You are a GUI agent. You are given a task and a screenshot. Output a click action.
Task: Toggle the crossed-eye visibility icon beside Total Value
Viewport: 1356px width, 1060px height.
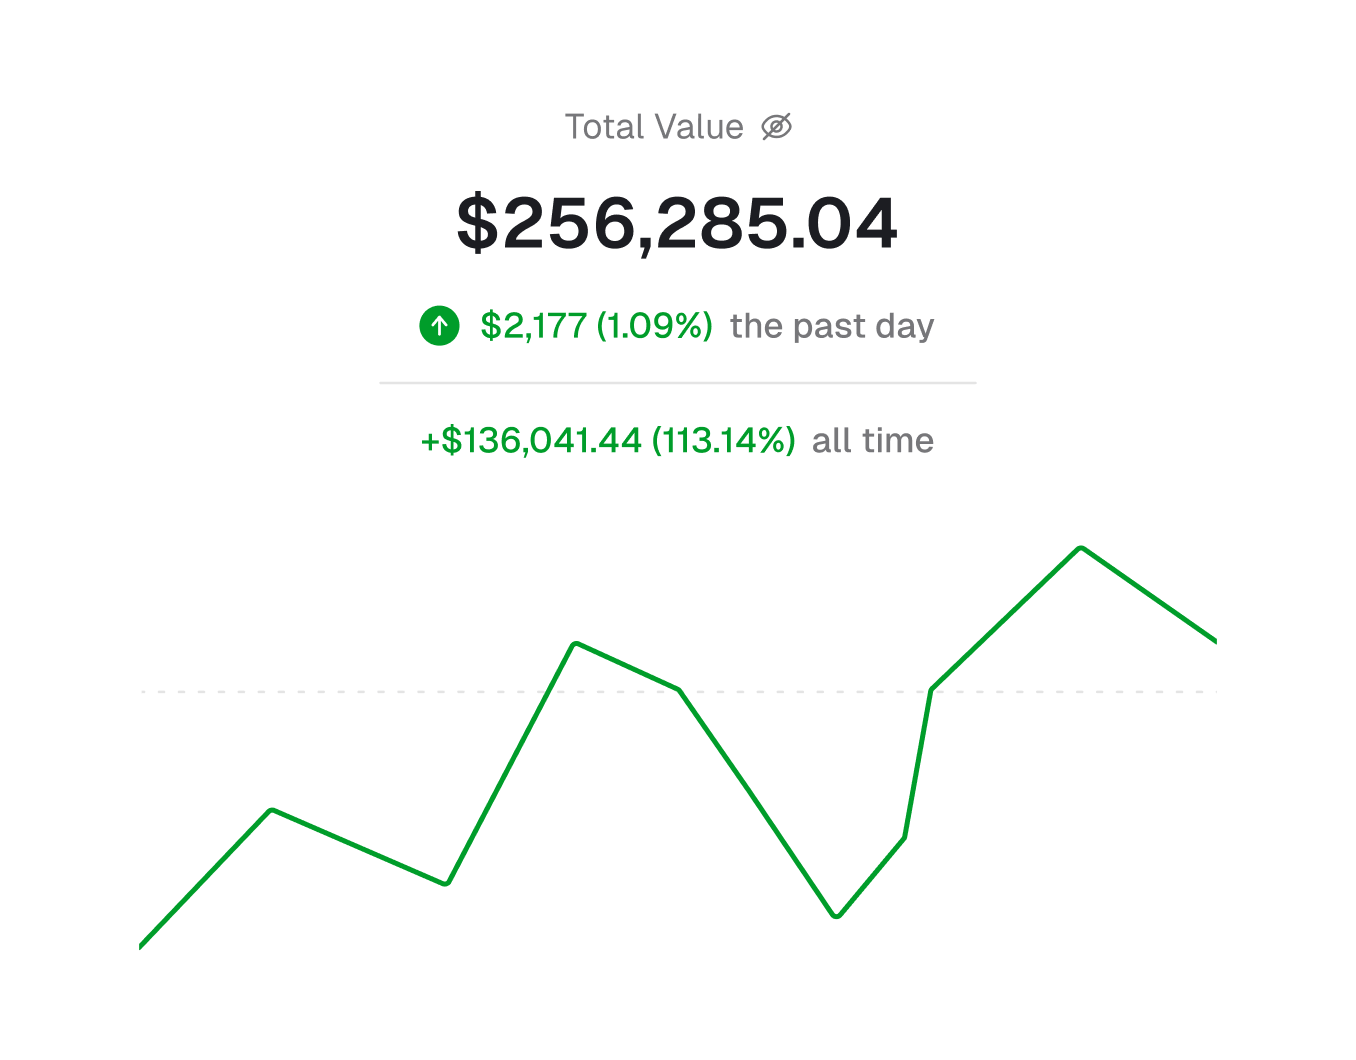776,126
